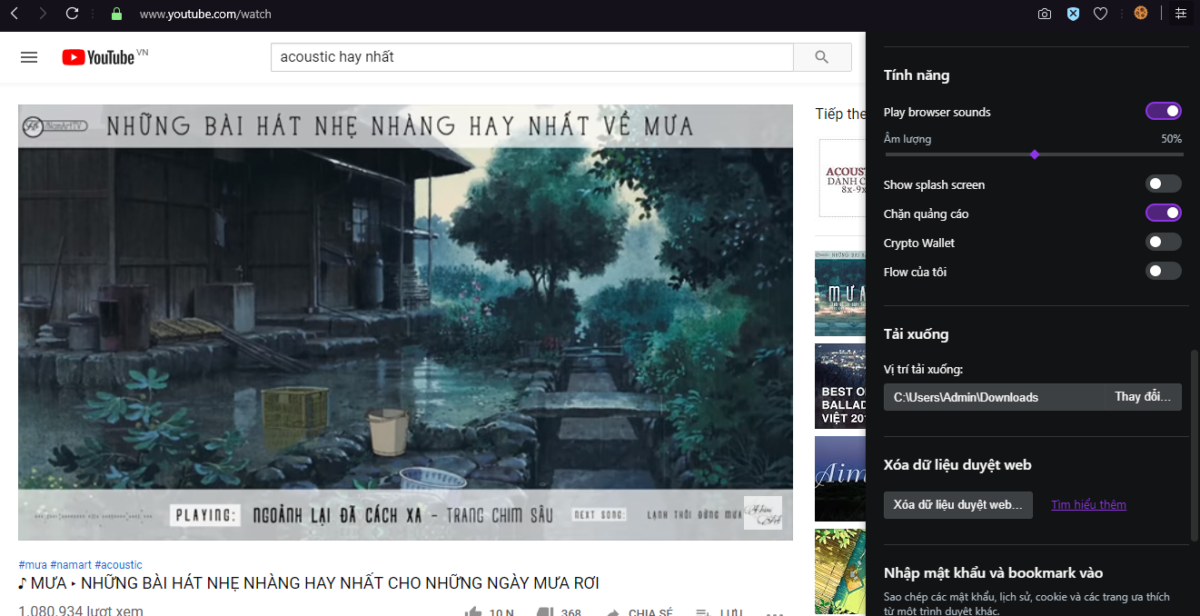Go back using the browser back arrow
The height and width of the screenshot is (616, 1200).
pyautogui.click(x=14, y=14)
